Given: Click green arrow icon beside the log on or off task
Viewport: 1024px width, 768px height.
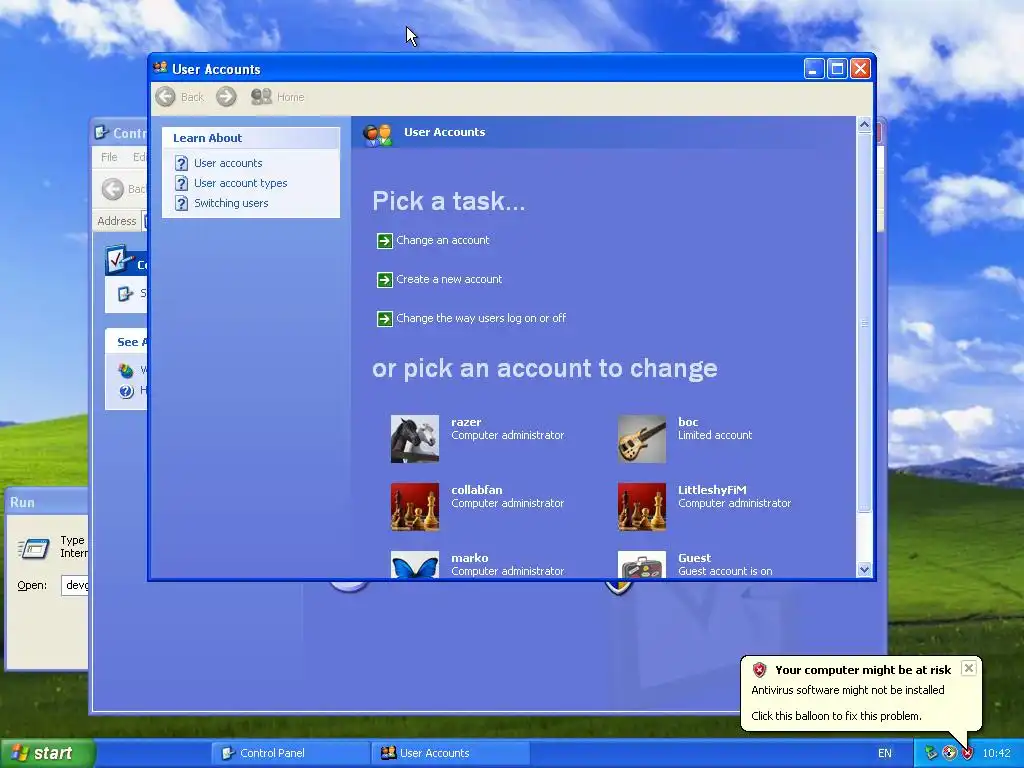Looking at the screenshot, I should 385,319.
